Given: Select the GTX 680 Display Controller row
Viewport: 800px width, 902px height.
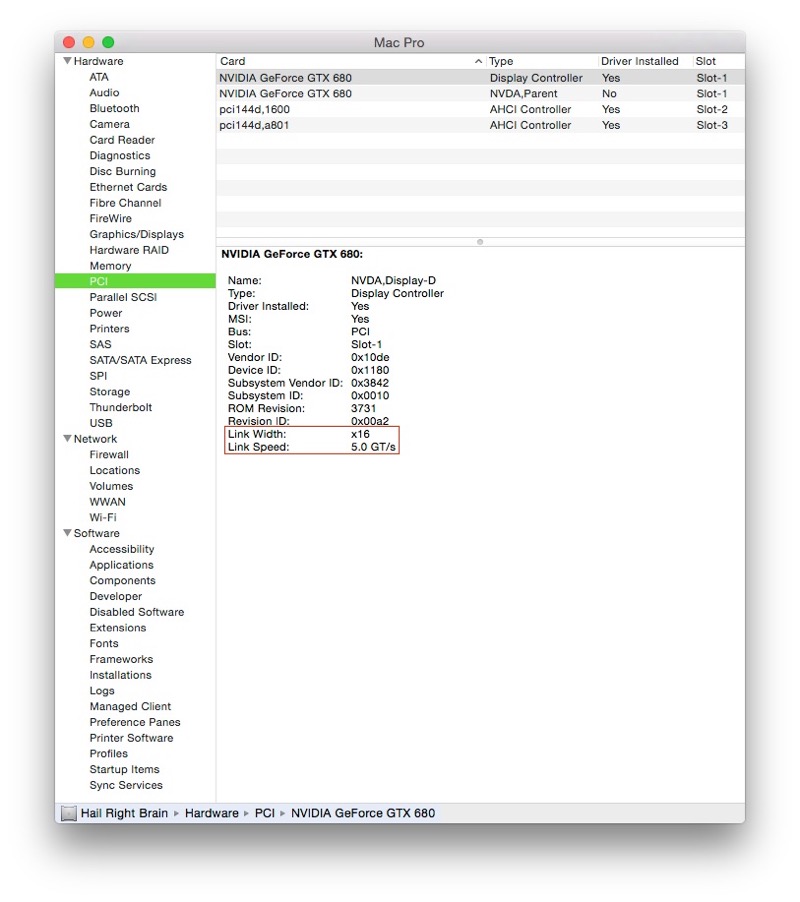Looking at the screenshot, I should coord(480,78).
